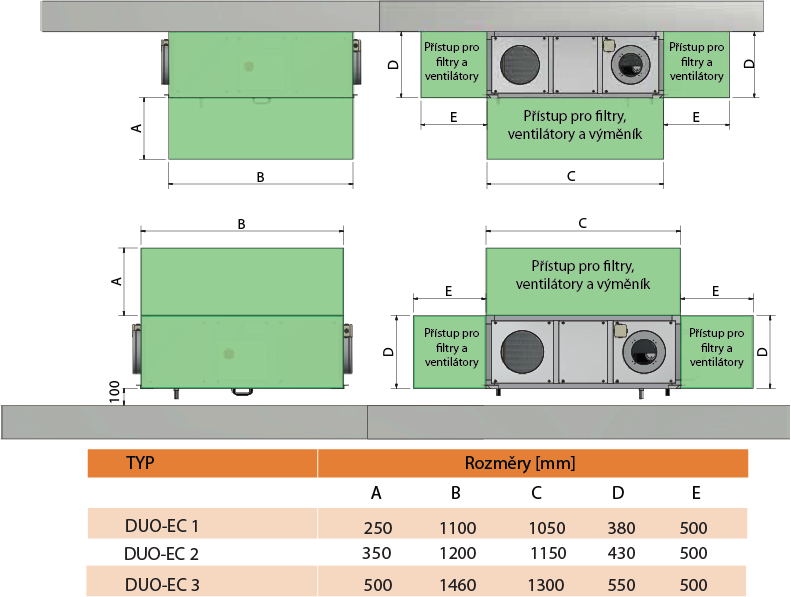Image resolution: width=791 pixels, height=597 pixels.
Task: Click bottom-right drawing's central access zone text
Action: tap(583, 275)
